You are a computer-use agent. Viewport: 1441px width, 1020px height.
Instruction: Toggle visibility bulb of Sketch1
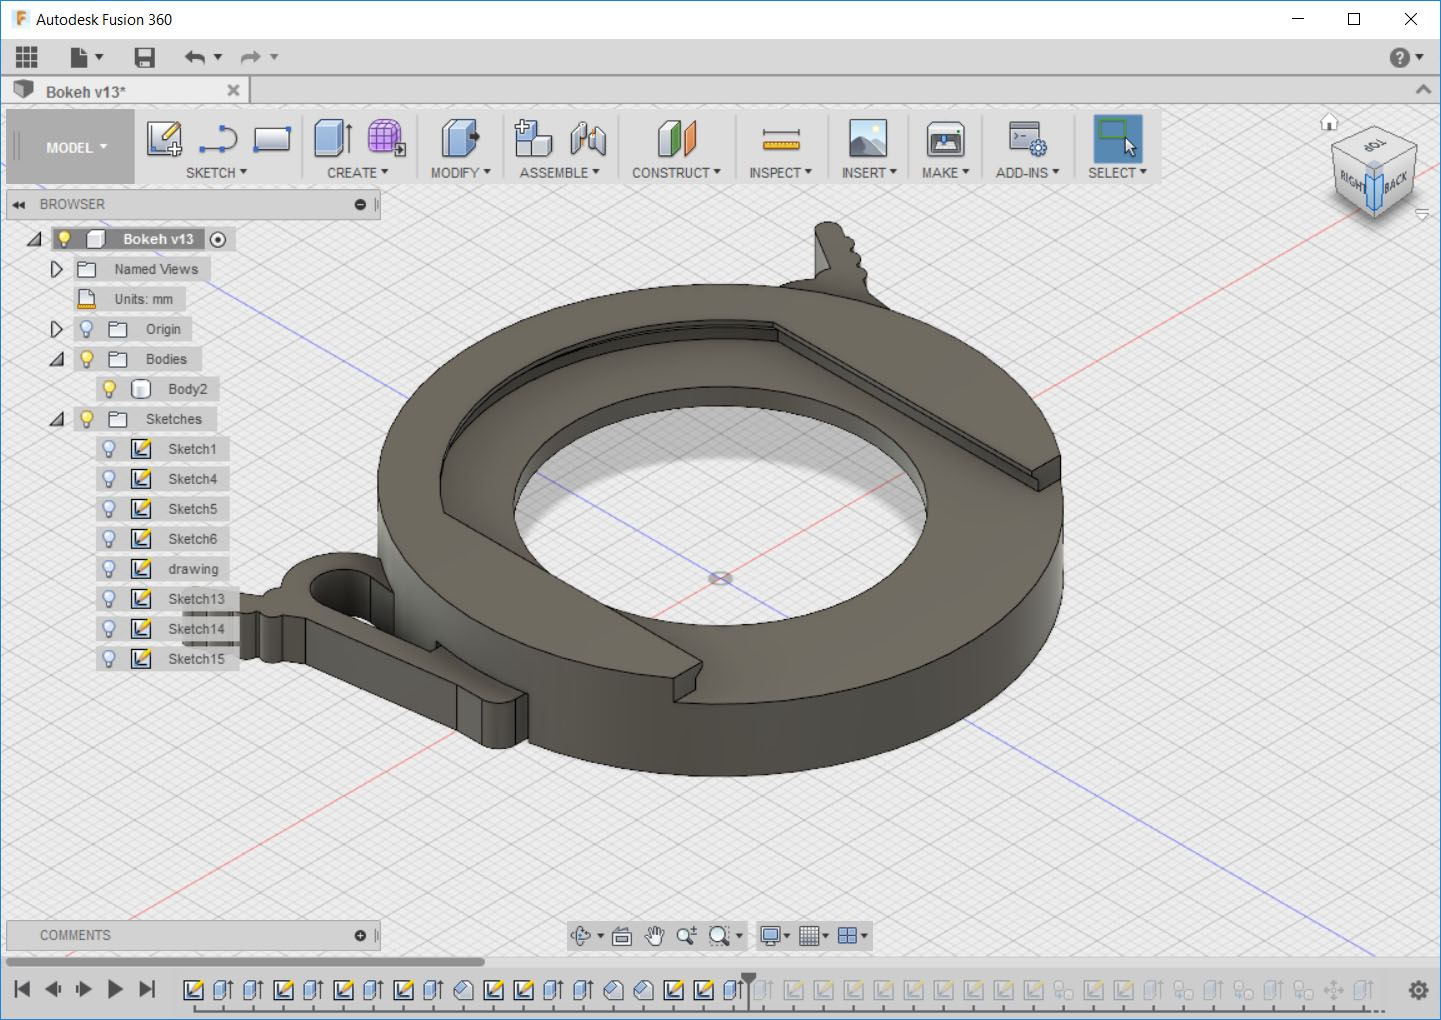pos(109,449)
